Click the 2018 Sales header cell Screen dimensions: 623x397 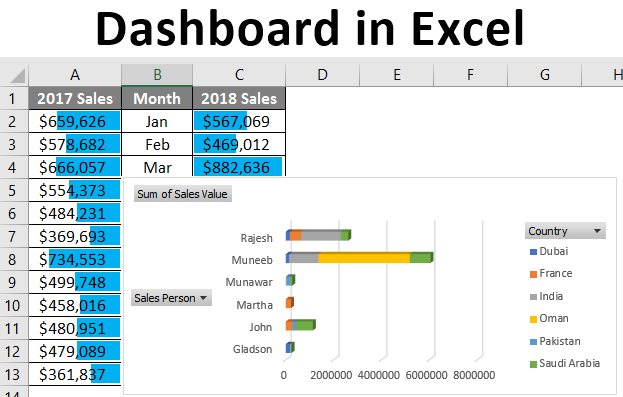[x=239, y=98]
